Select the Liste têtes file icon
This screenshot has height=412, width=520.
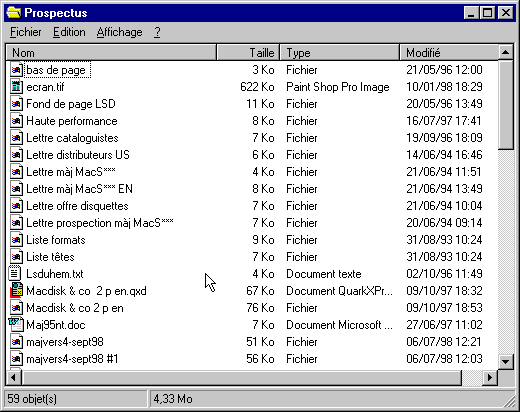[16, 257]
